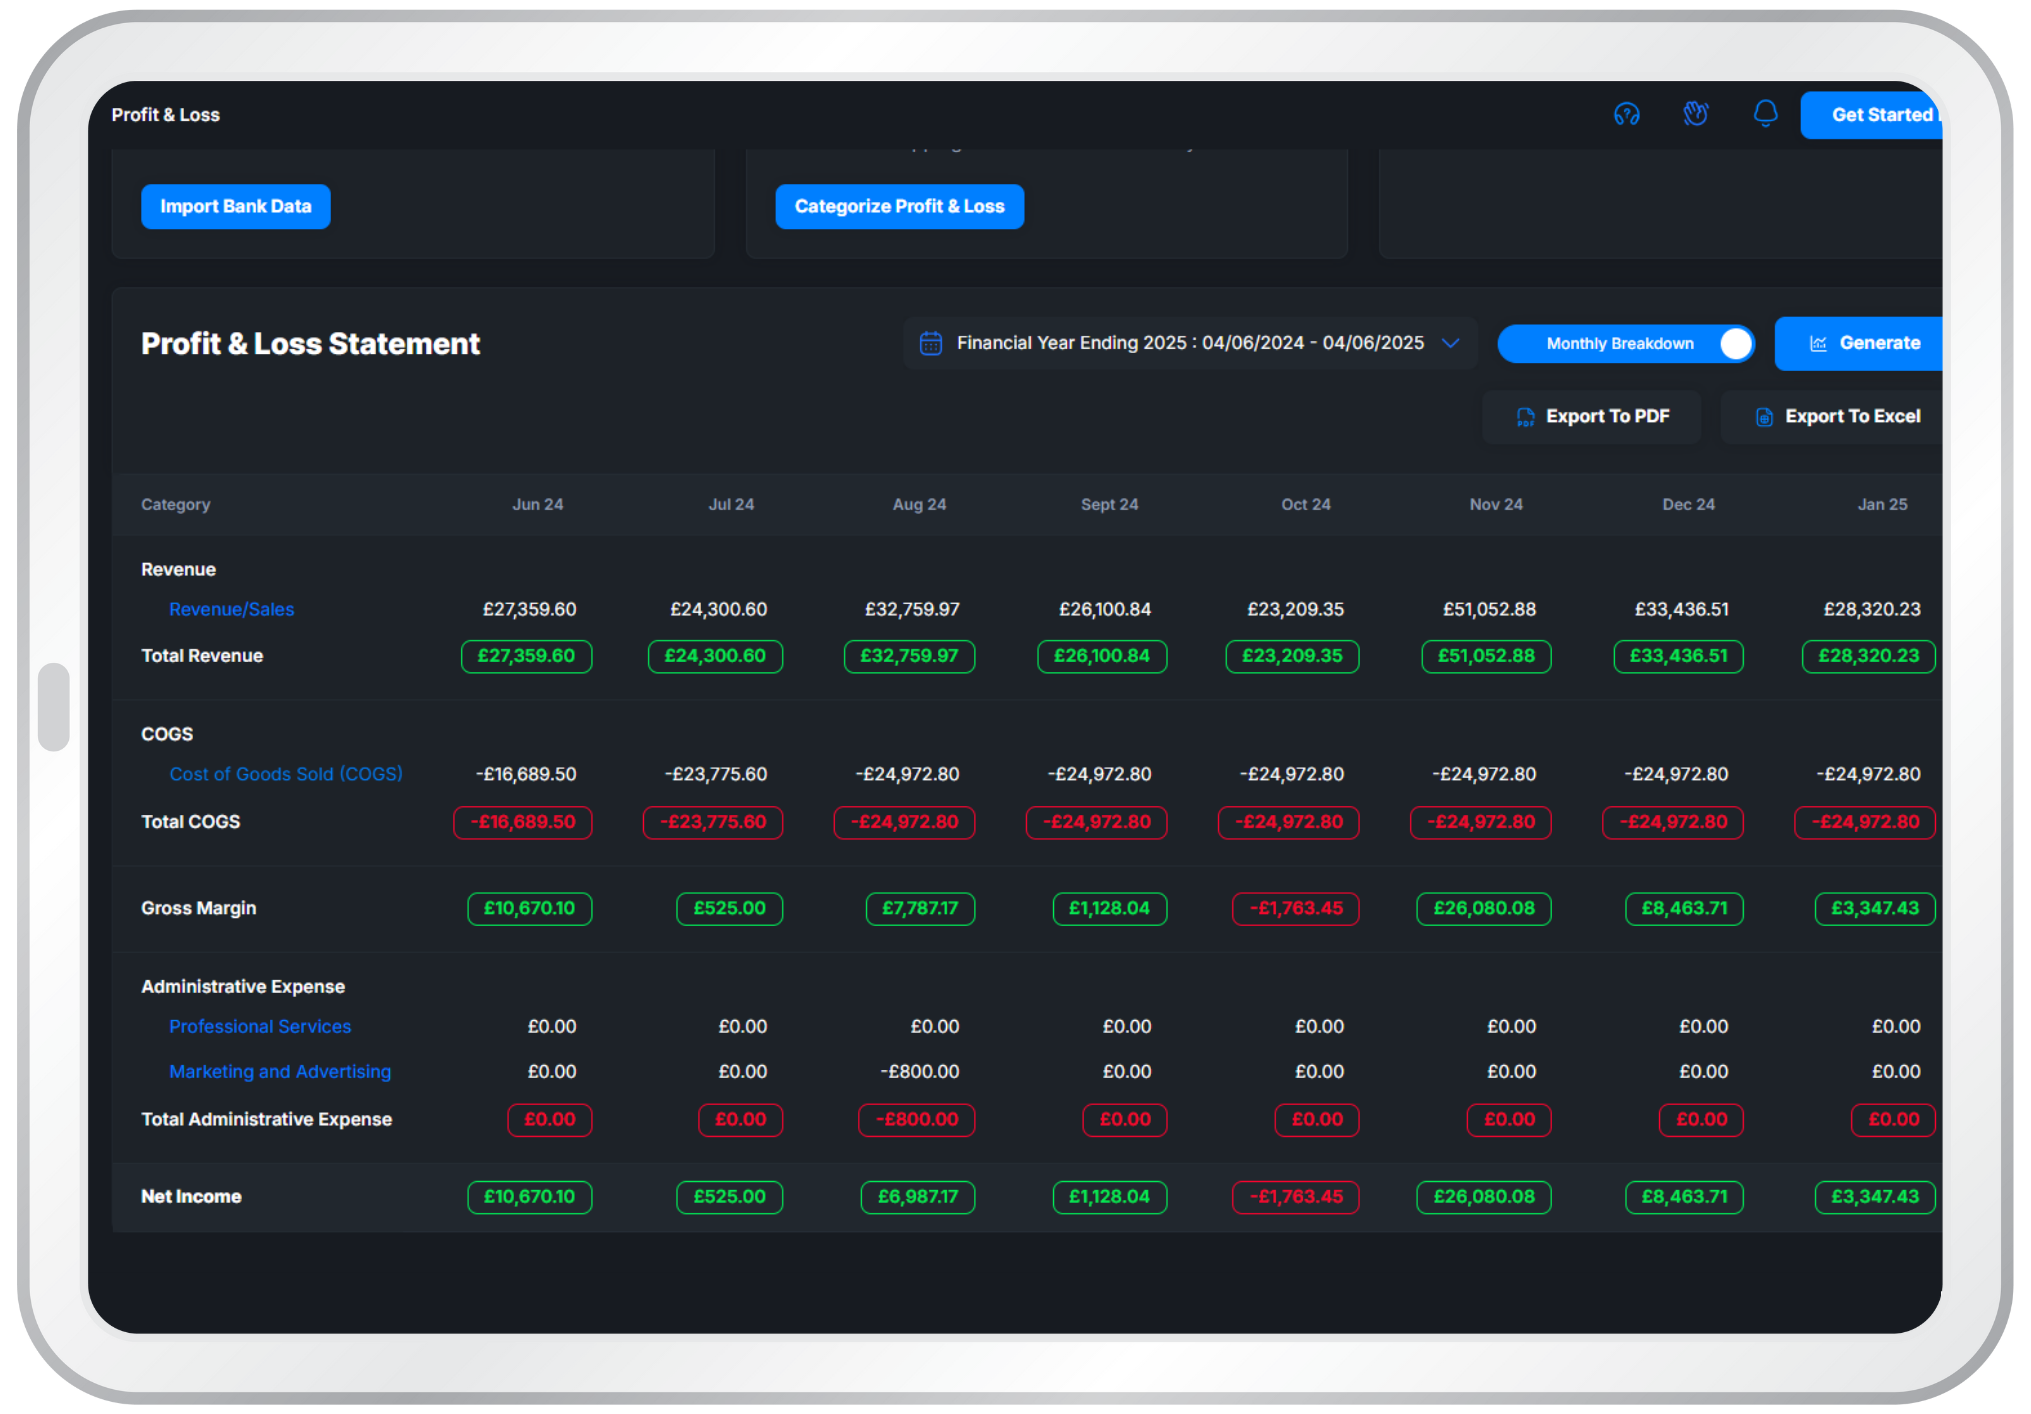This screenshot has height=1414, width=2031.
Task: Open the notifications bell
Action: (1765, 114)
